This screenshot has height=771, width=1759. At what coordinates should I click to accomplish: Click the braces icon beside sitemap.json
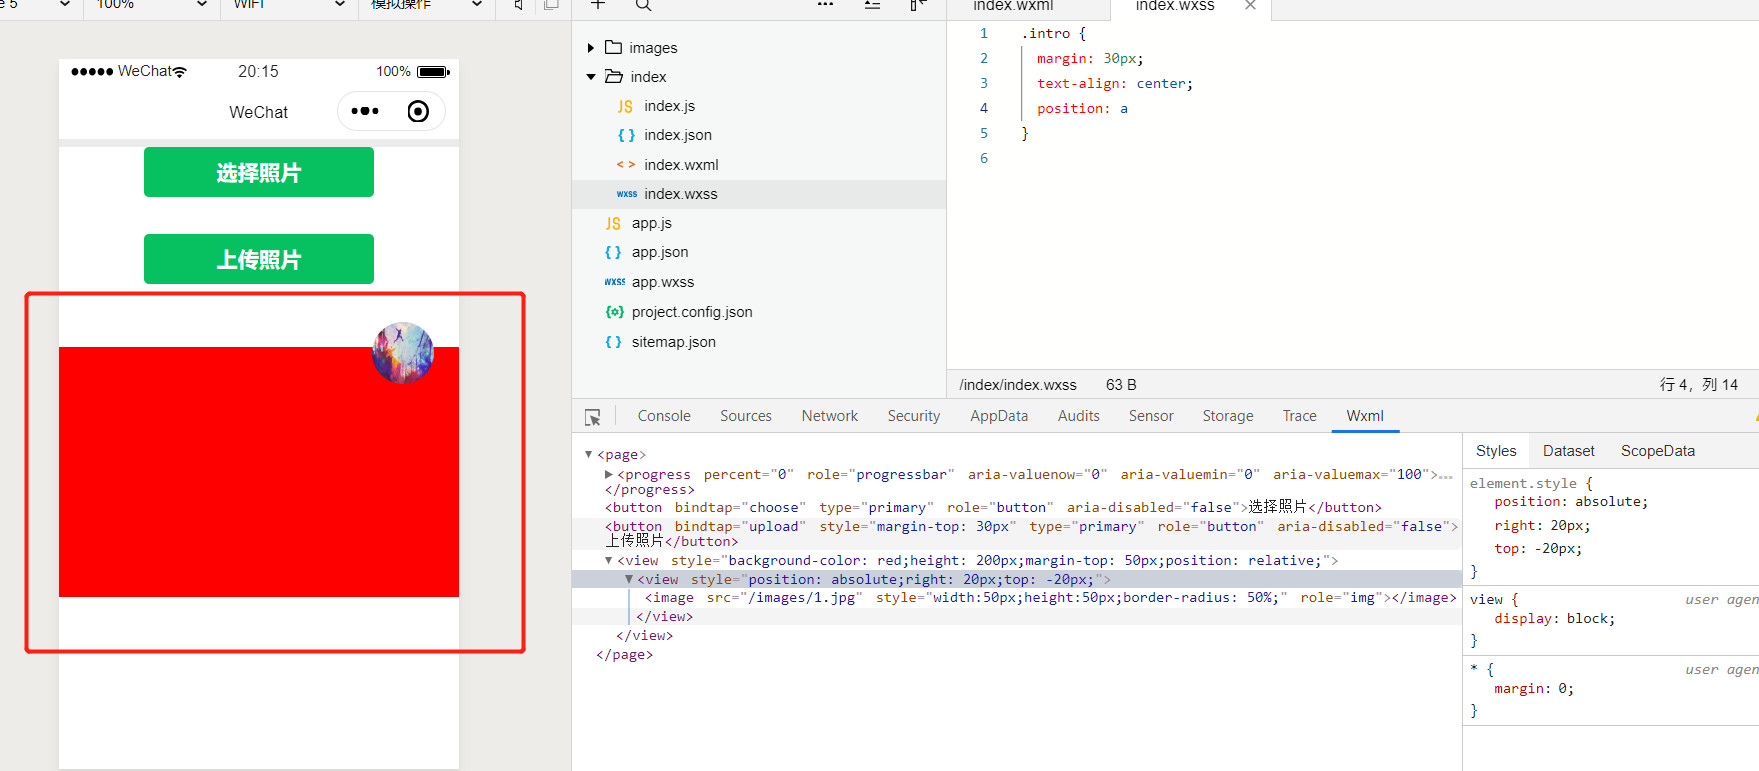coord(613,342)
